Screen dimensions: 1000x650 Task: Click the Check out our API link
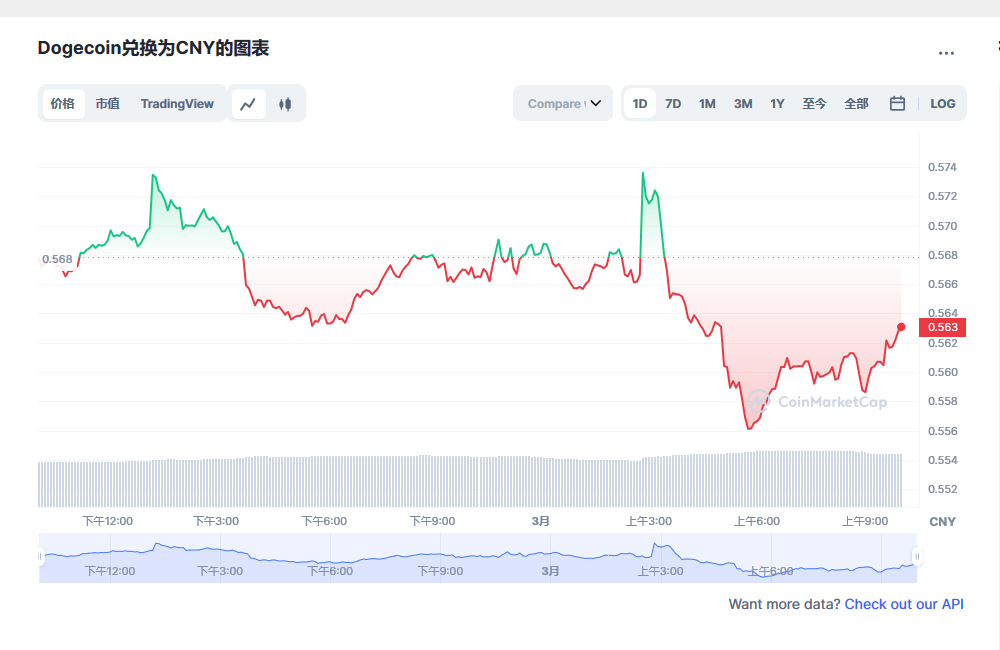[x=903, y=604]
